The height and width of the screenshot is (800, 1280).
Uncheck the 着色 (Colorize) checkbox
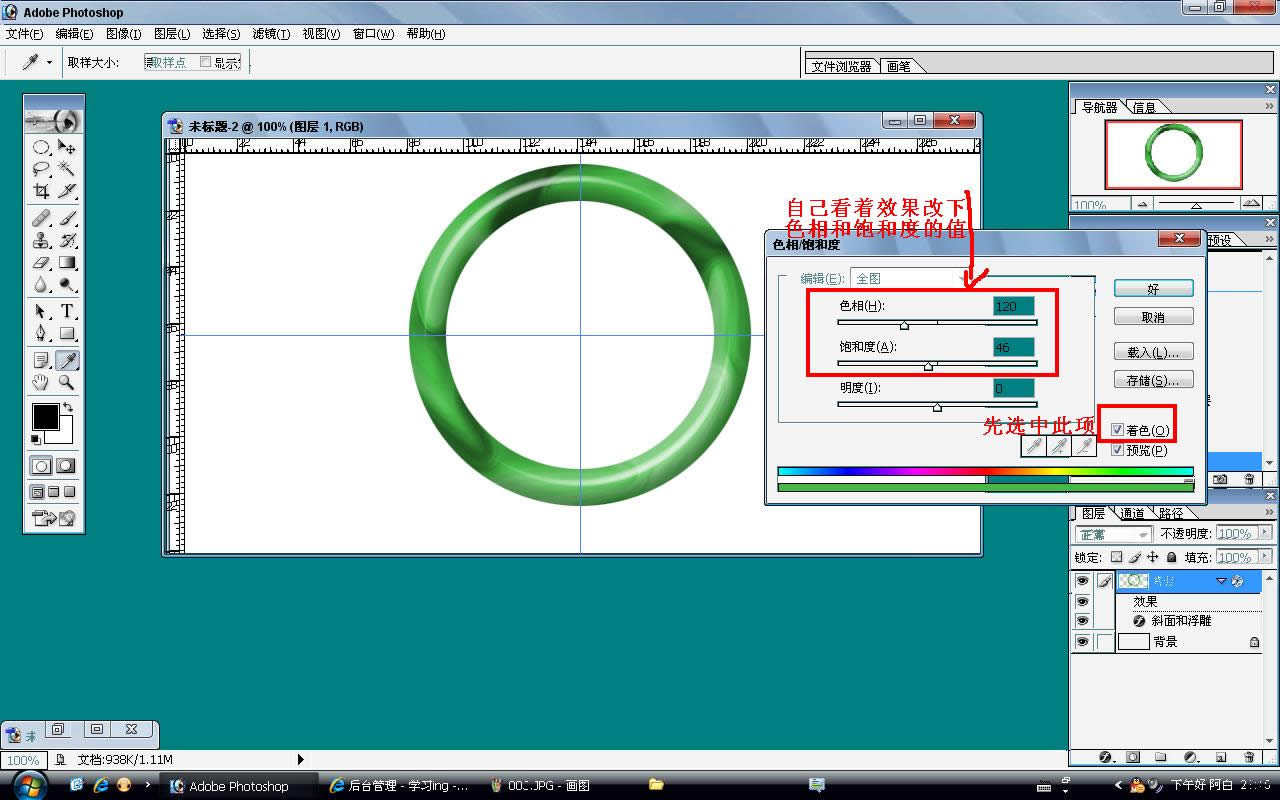click(x=1118, y=430)
